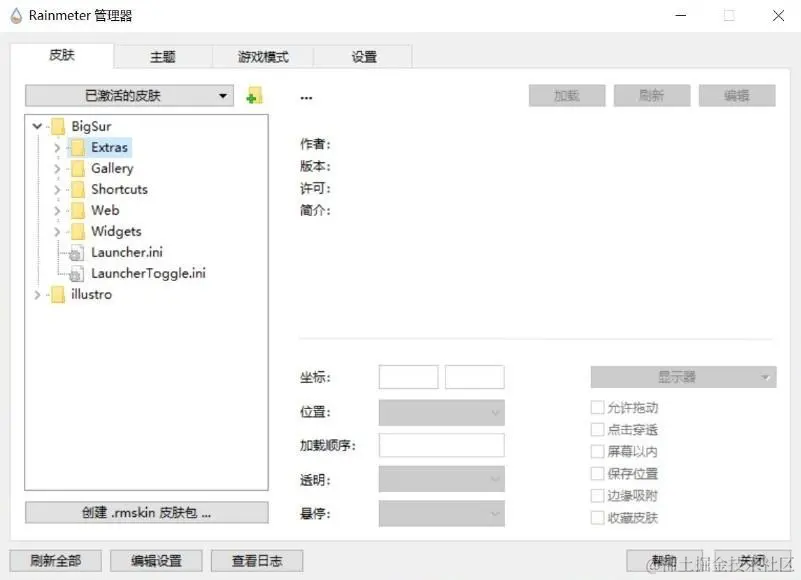Click the Widgets folder icon

pos(78,231)
